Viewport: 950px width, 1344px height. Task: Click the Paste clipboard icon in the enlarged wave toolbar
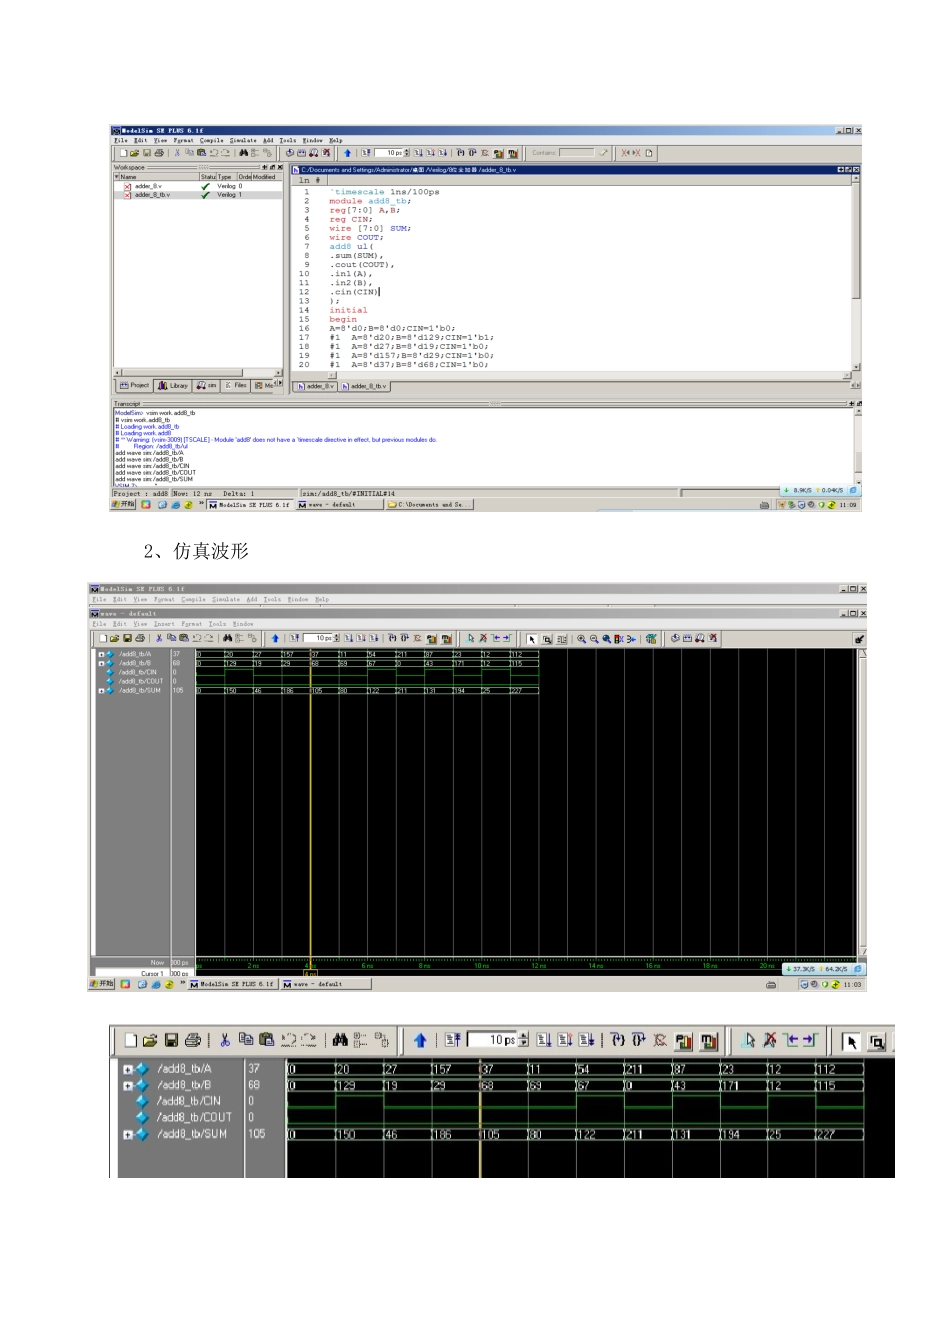tap(266, 1040)
